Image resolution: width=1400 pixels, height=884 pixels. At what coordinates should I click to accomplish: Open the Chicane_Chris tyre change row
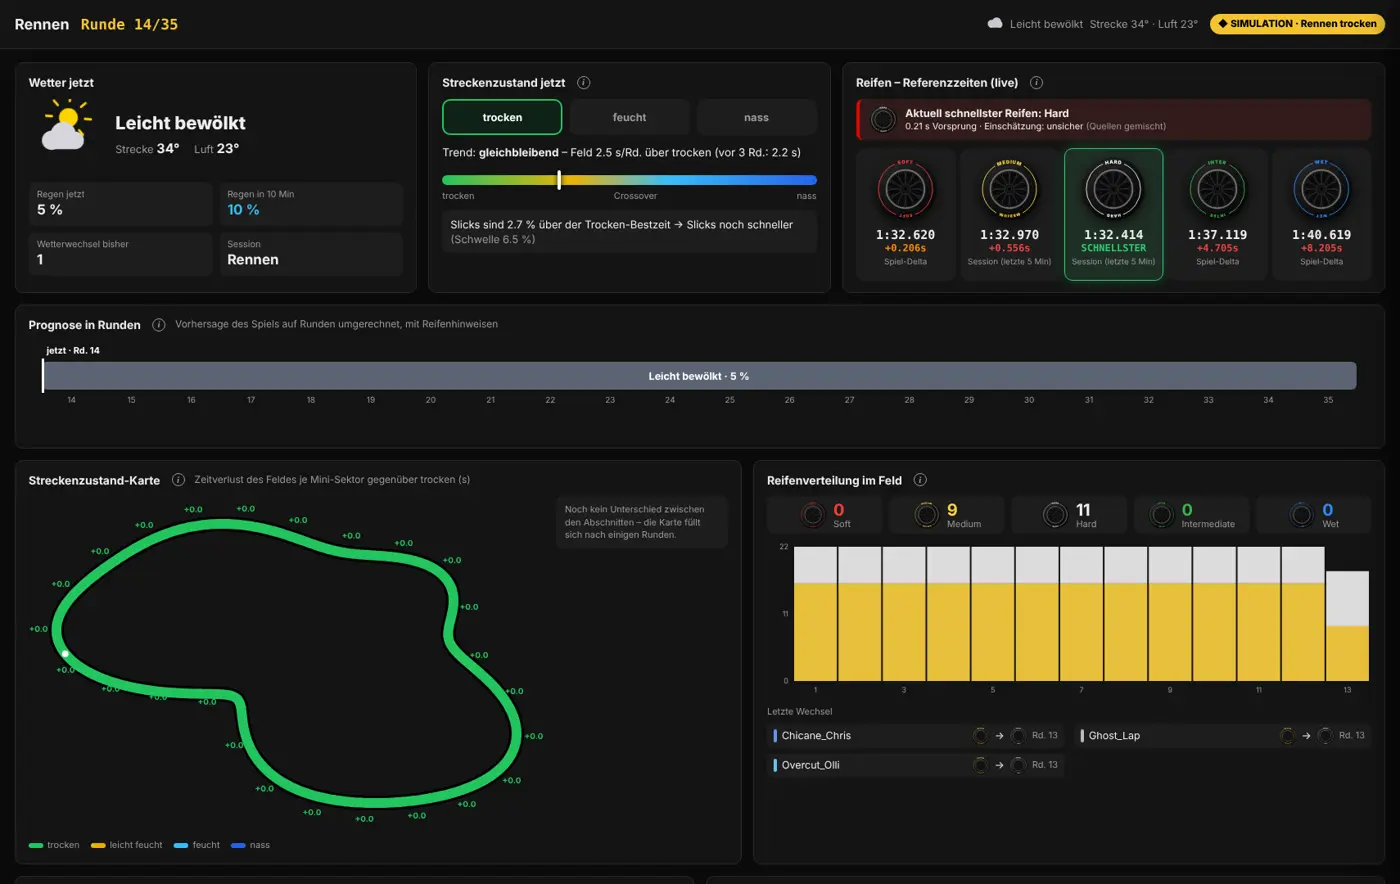(x=915, y=735)
